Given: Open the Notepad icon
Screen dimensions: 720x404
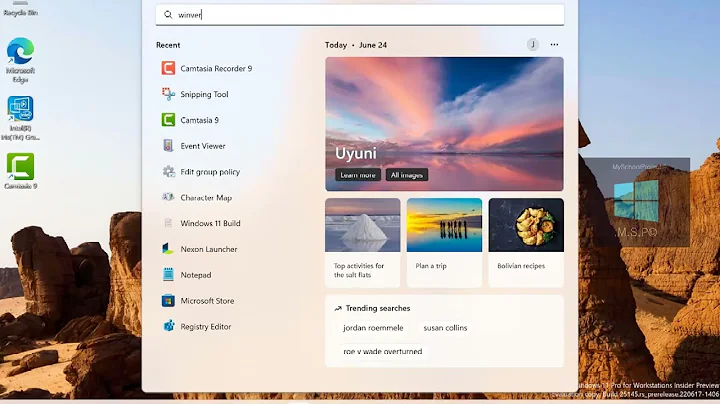Looking at the screenshot, I should [168, 275].
